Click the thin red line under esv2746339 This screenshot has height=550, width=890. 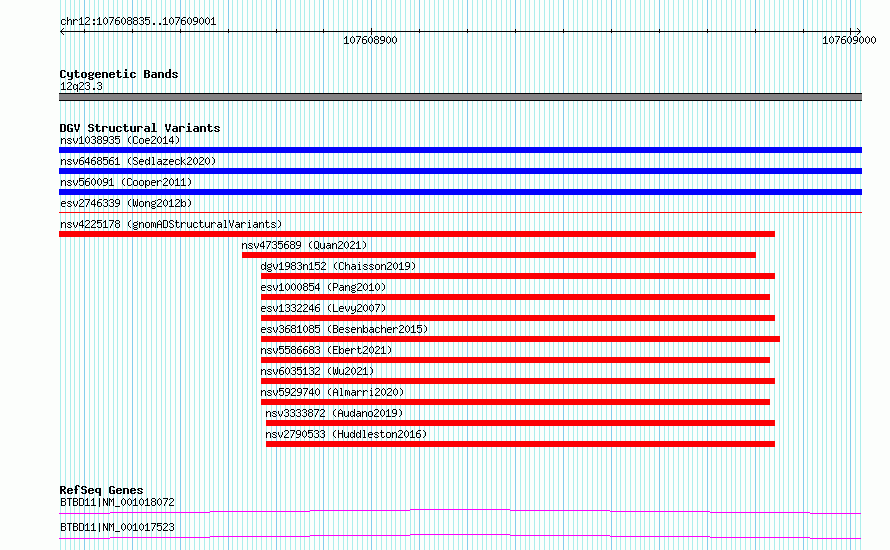pos(460,213)
